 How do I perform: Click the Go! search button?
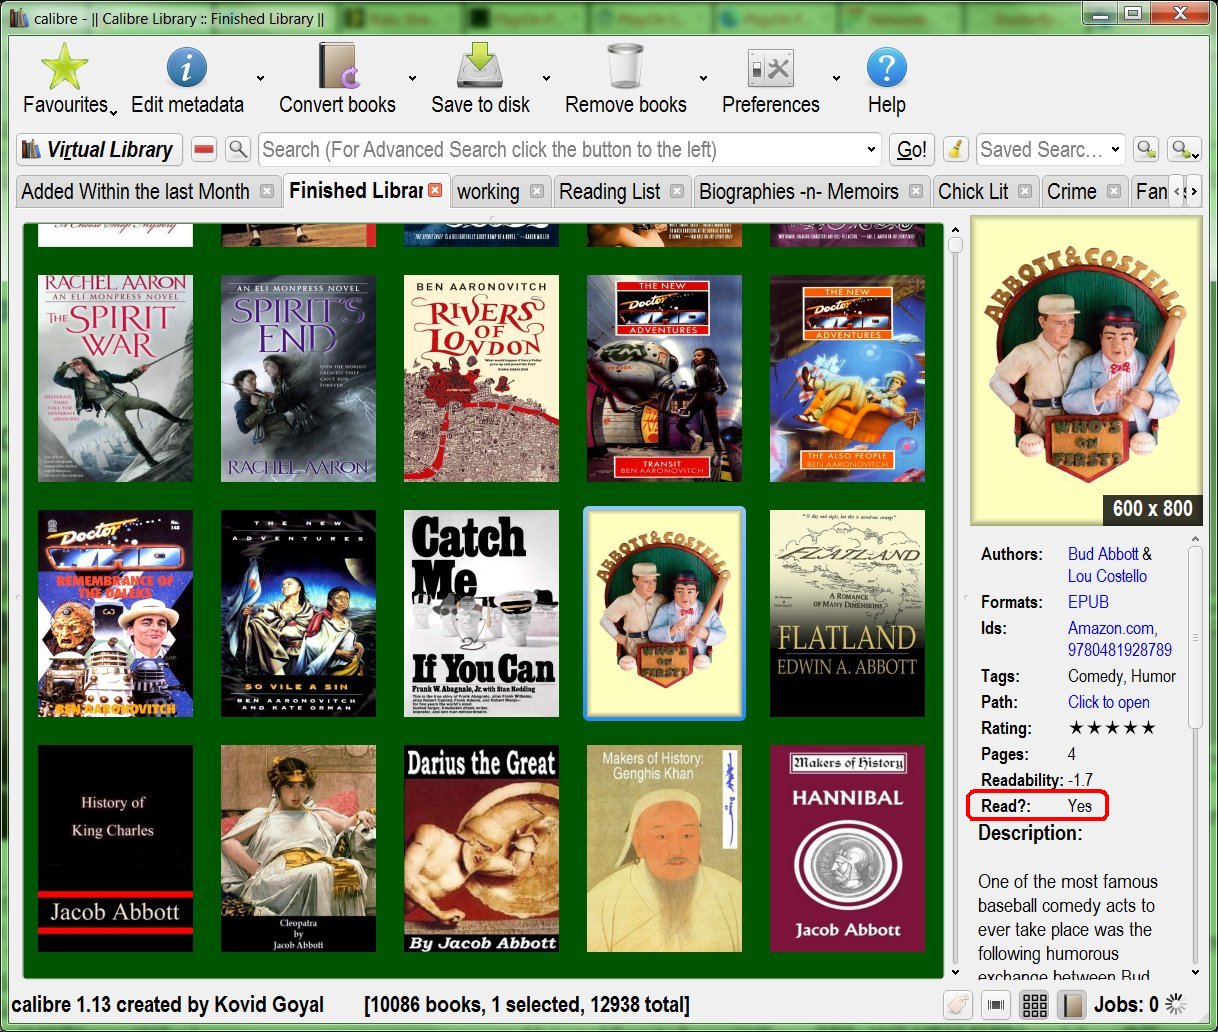pyautogui.click(x=912, y=150)
